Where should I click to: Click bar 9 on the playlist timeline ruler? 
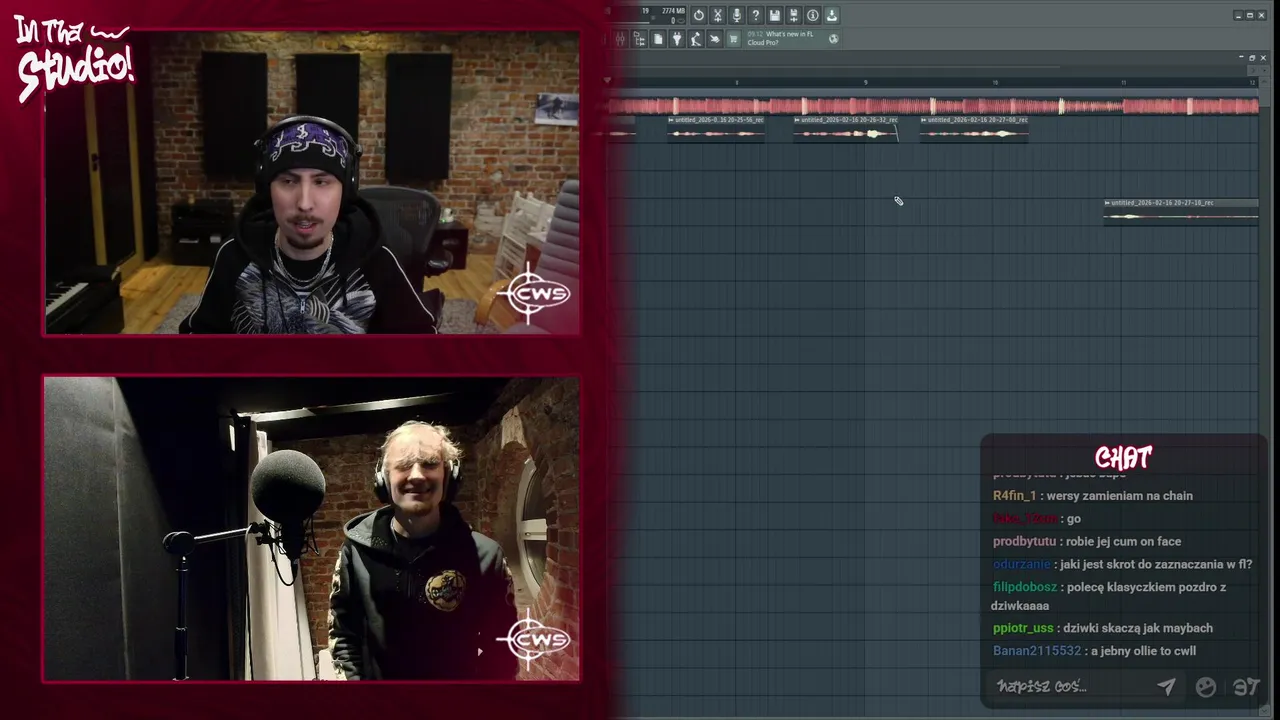coord(866,83)
